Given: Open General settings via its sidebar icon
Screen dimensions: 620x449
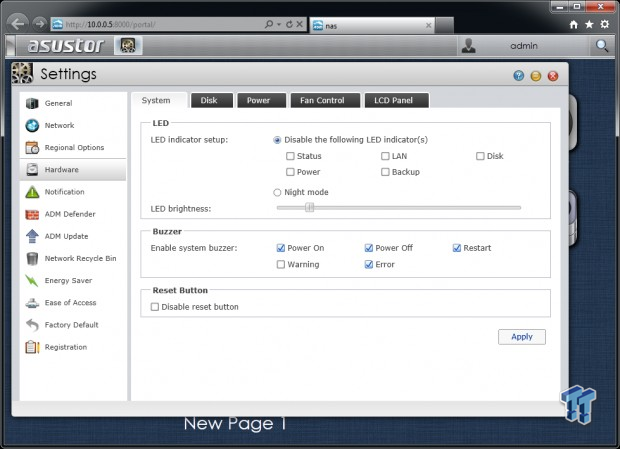Looking at the screenshot, I should click(32, 103).
